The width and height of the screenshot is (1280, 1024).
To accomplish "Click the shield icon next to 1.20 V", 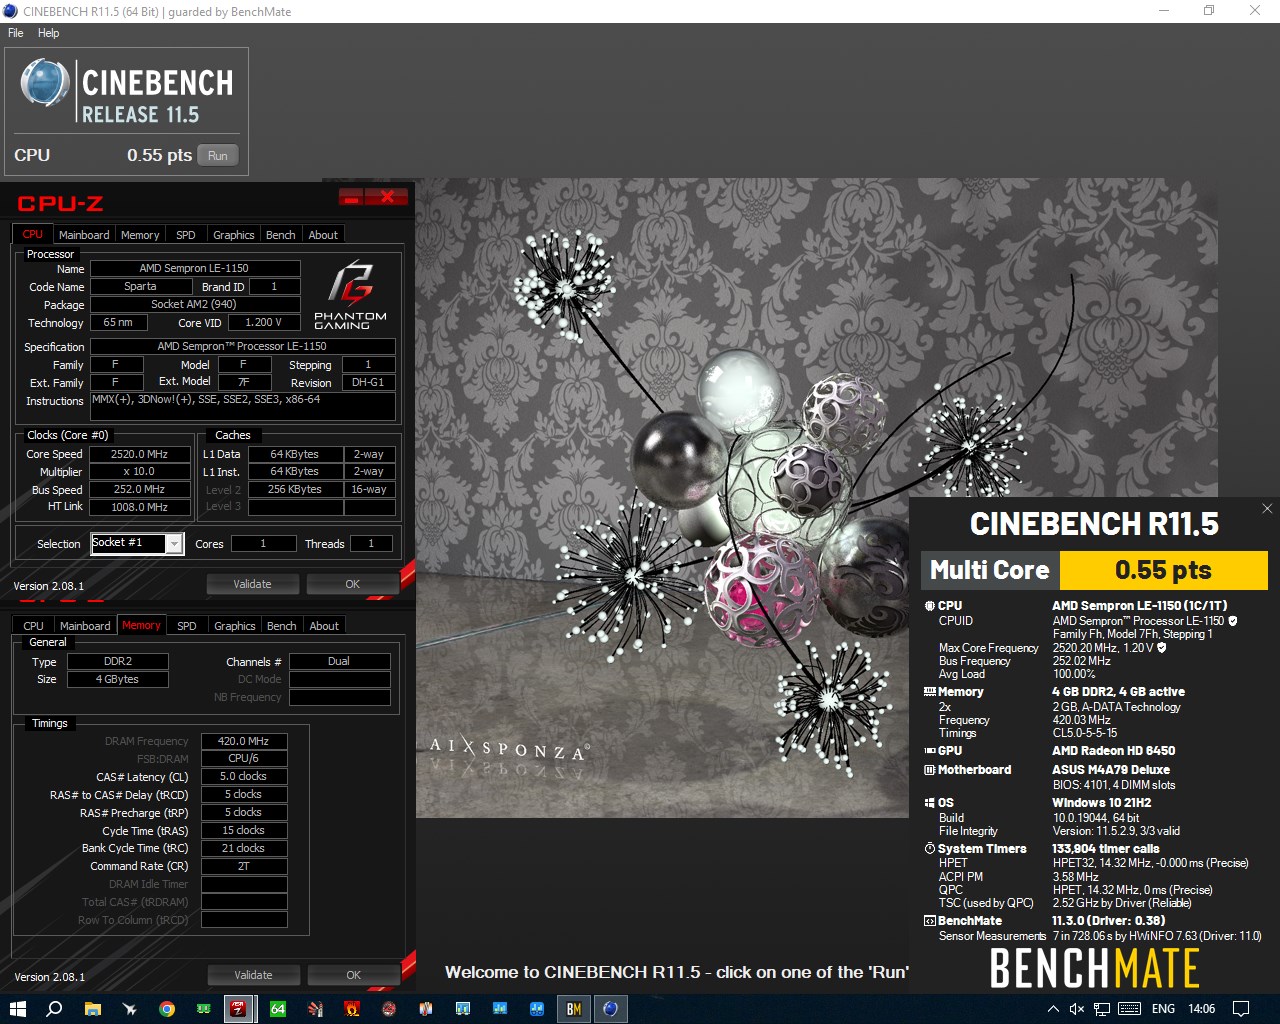I will (x=1161, y=648).
